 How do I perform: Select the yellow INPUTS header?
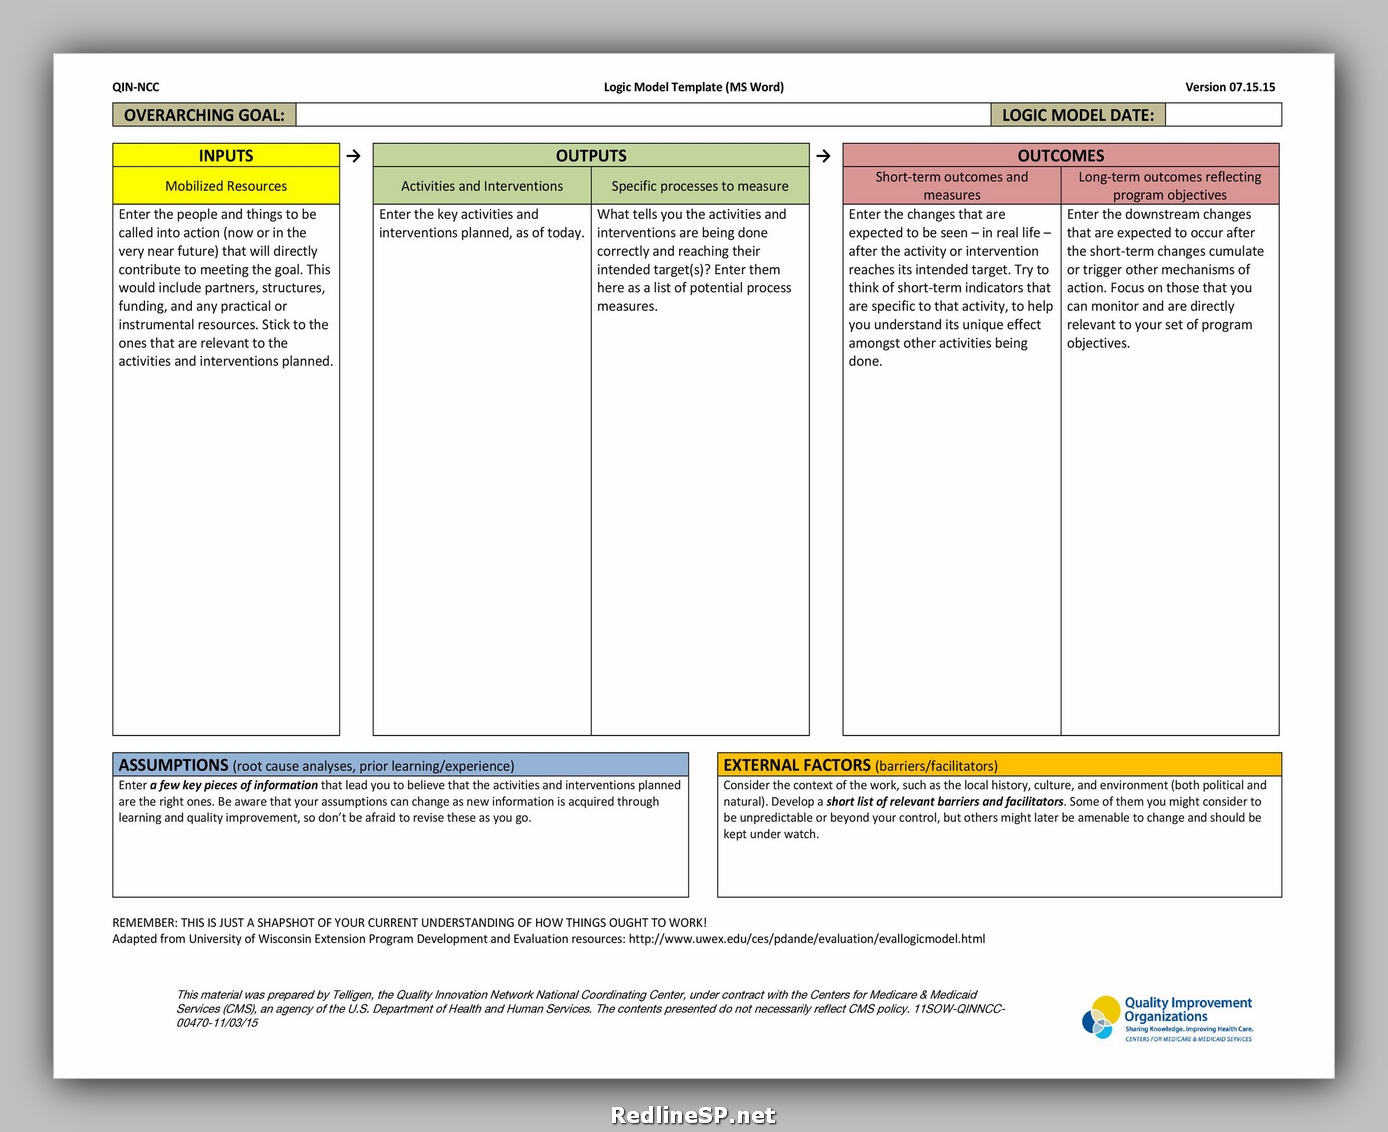(226, 156)
